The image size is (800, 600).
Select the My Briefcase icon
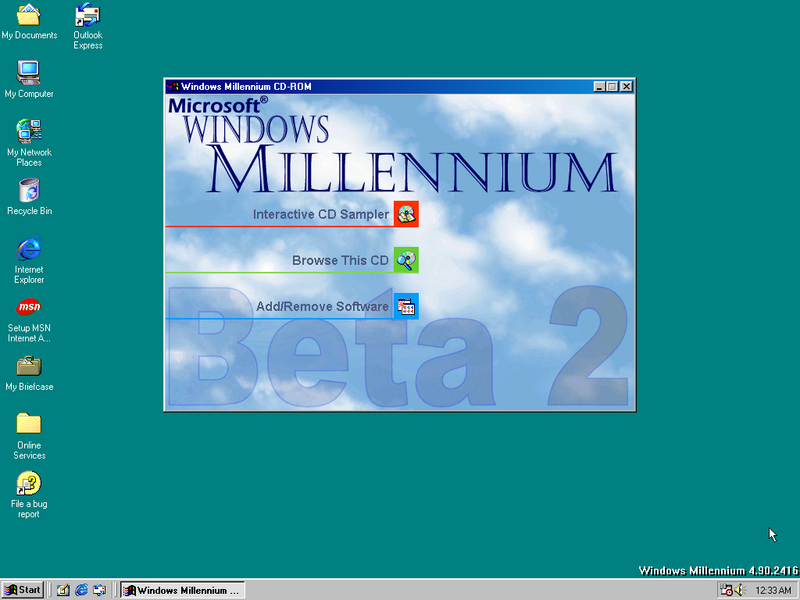(29, 366)
